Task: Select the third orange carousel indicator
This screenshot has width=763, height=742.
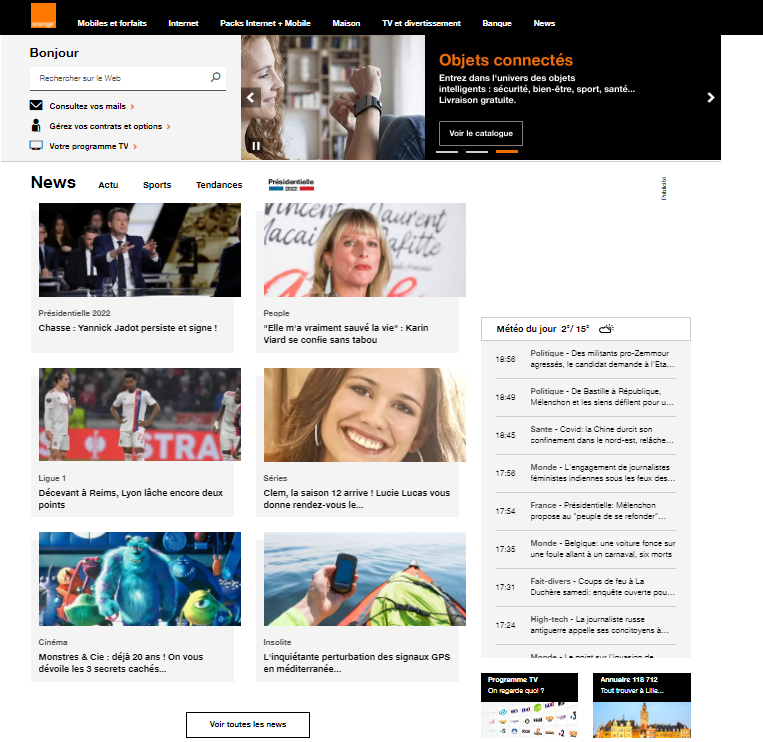Action: [507, 152]
